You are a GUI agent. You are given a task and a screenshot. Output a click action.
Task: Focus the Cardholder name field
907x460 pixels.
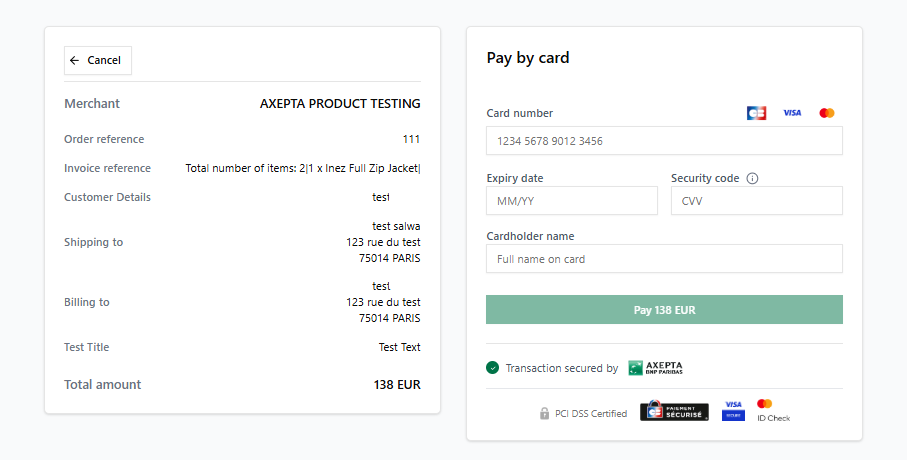click(664, 259)
